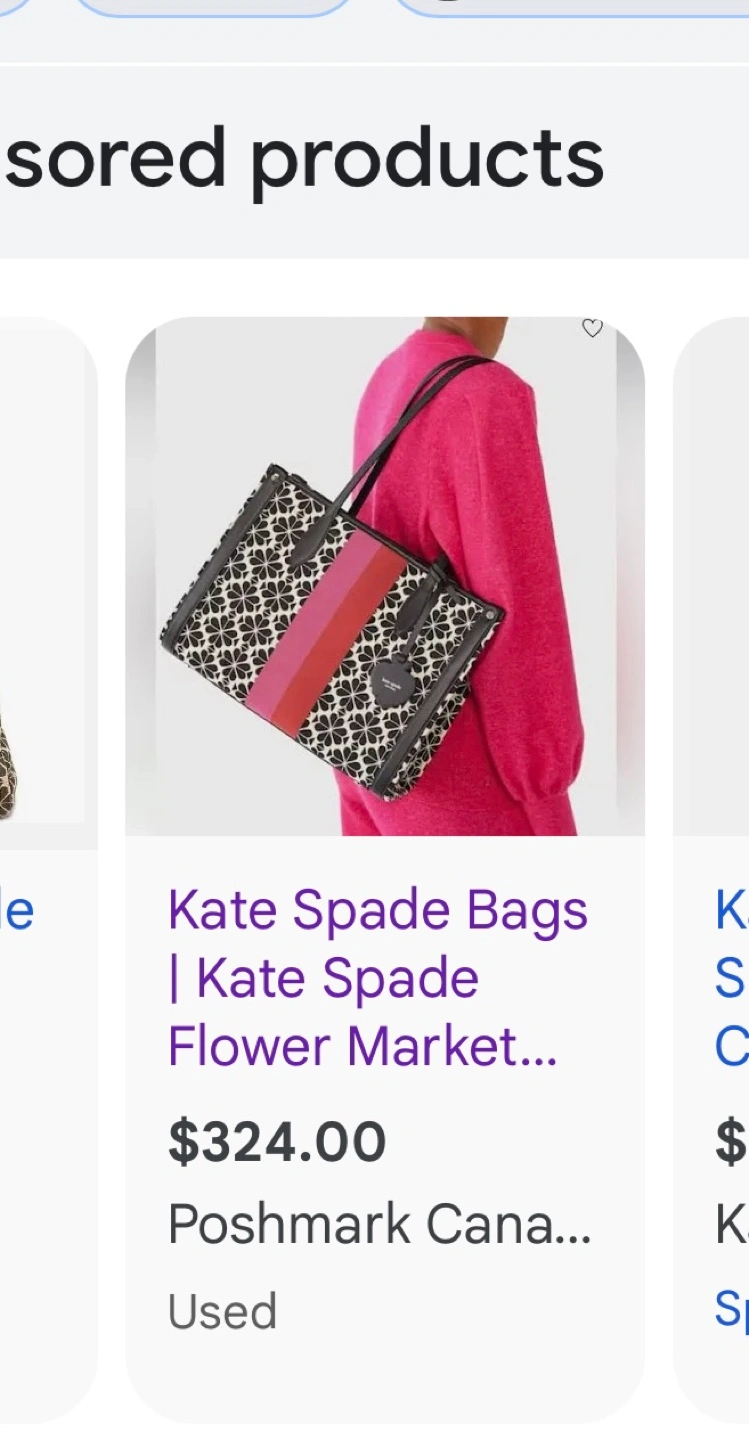Screen dimensions: 749x1440
Task: Tap the cut-off seller name on the right card
Action: (732, 1224)
